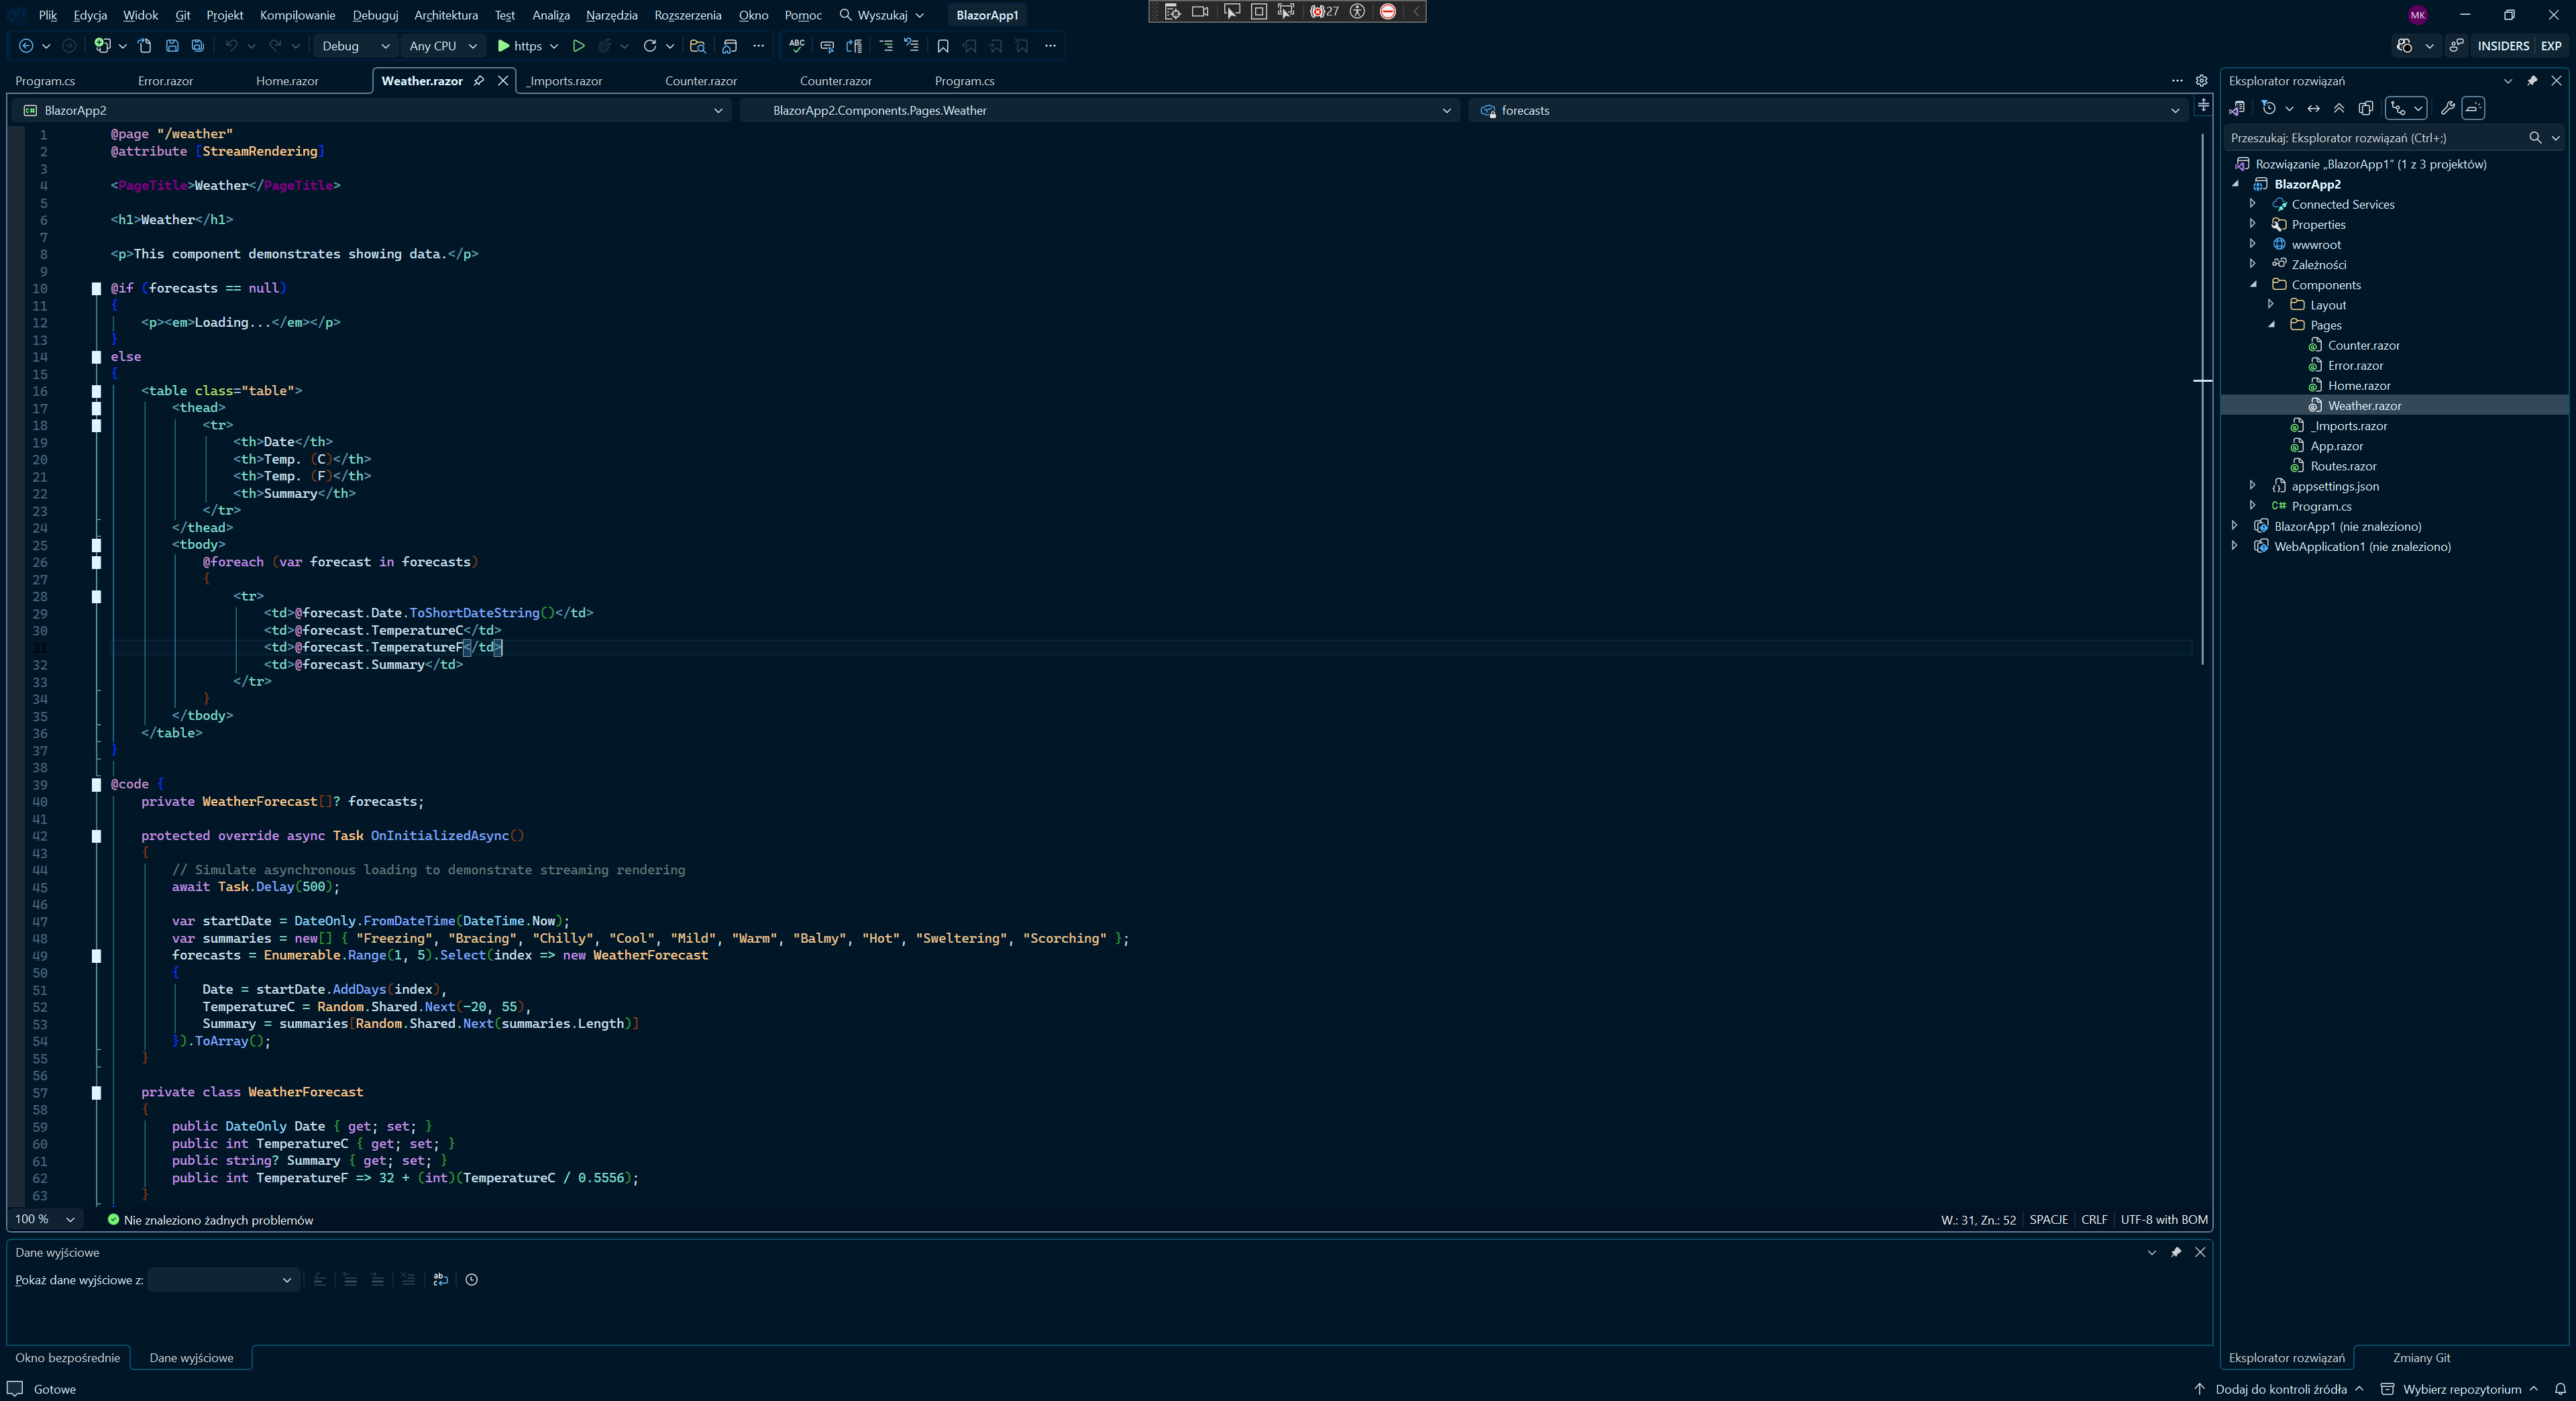Click the MK account avatar
The image size is (2576, 1401).
(2418, 15)
